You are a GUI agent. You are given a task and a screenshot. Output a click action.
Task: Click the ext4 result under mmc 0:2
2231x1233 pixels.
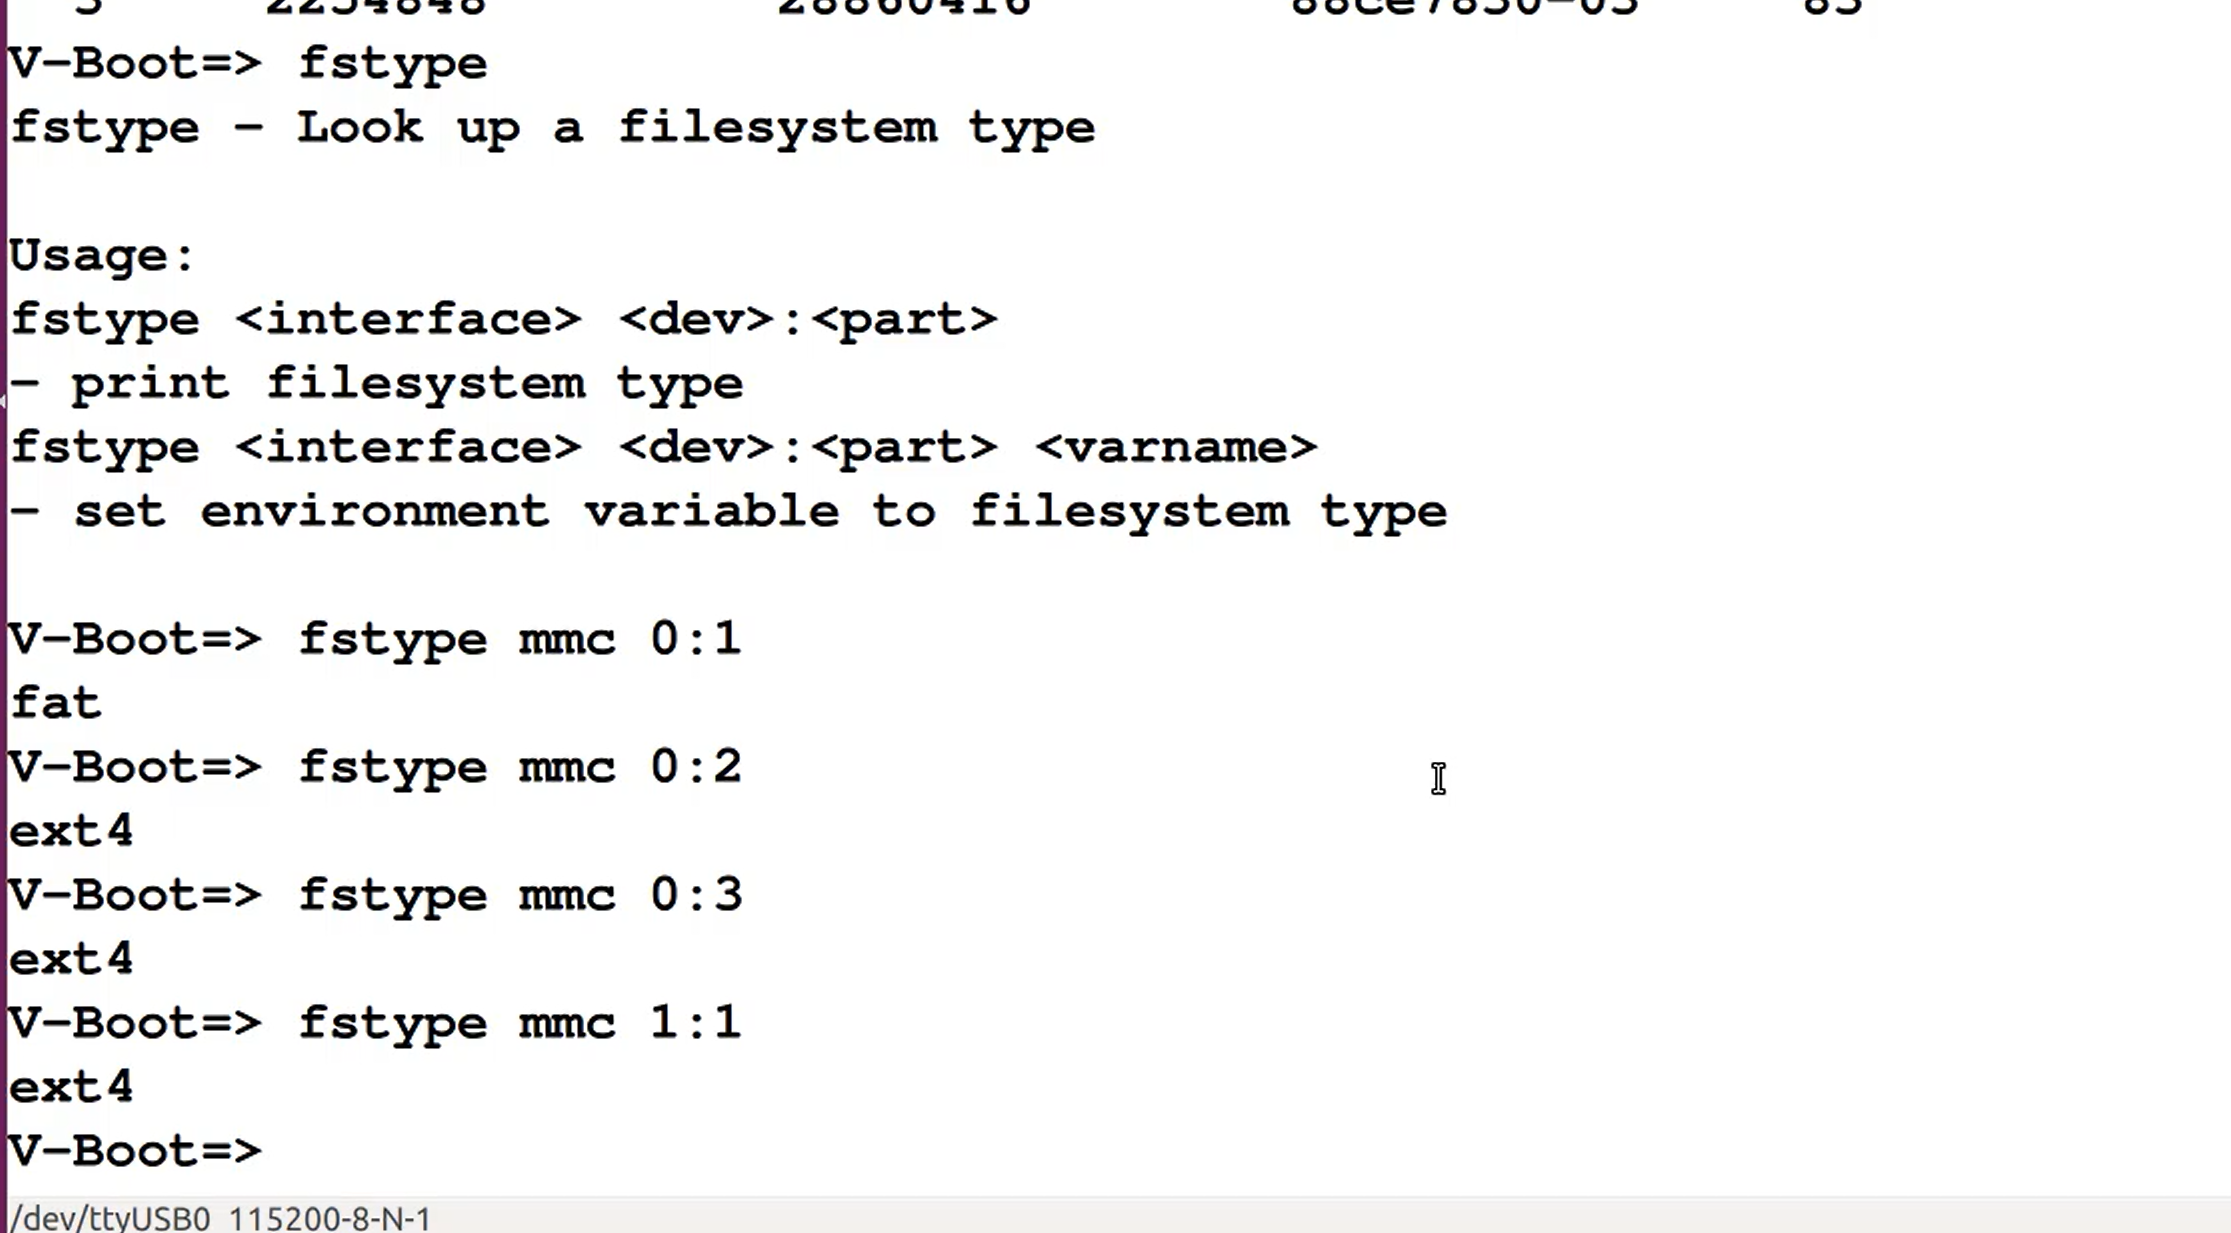71,831
